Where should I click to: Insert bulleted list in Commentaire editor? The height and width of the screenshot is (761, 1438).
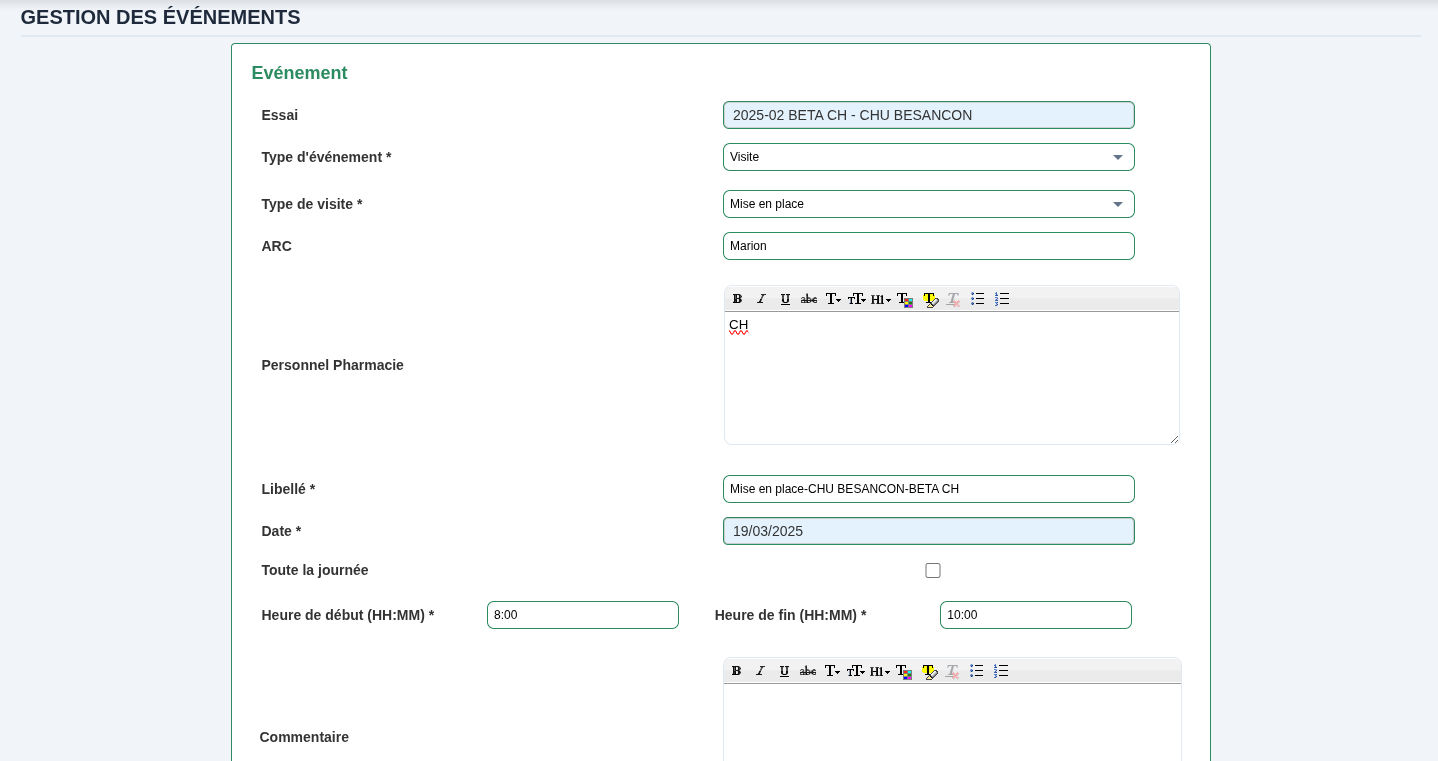point(977,671)
